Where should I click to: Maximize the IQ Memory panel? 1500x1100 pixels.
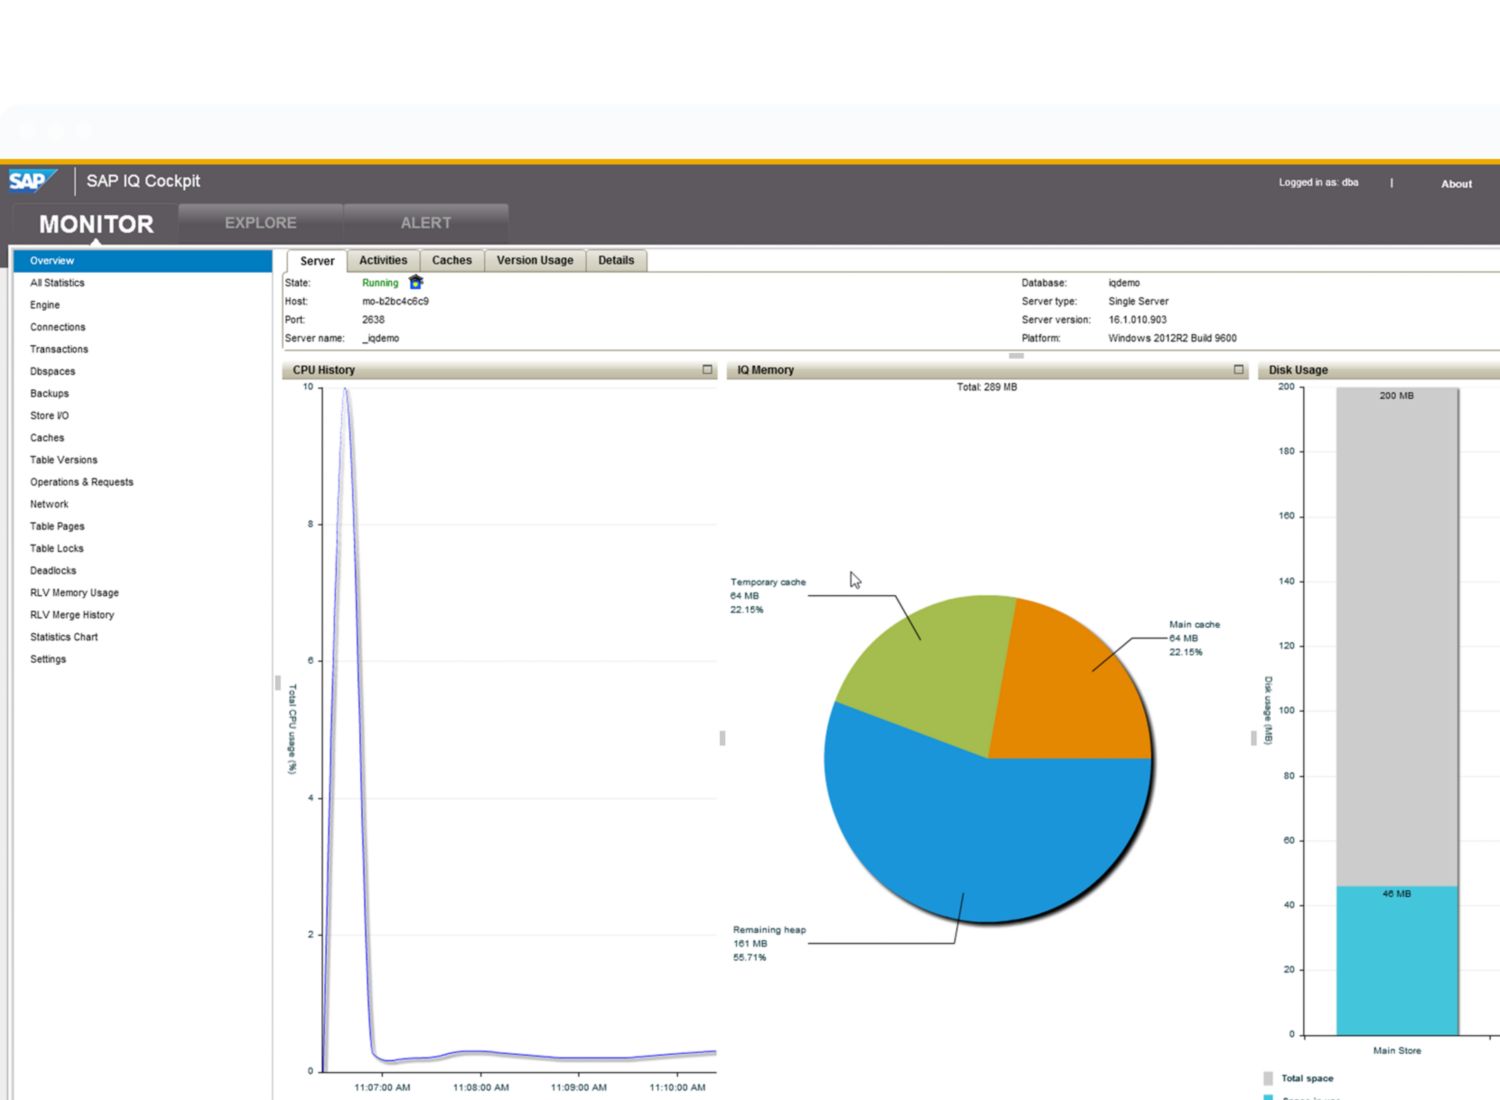tap(1238, 370)
